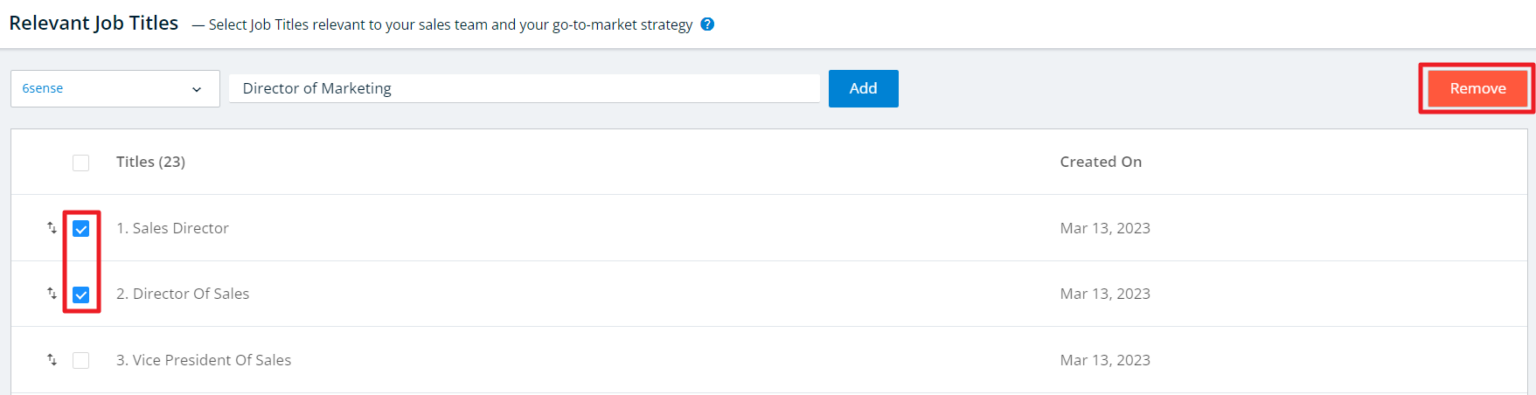
Task: Click the Add button
Action: [x=863, y=88]
